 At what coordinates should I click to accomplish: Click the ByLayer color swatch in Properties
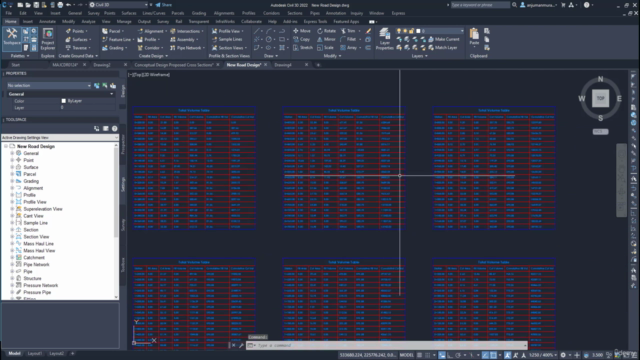tap(64, 101)
